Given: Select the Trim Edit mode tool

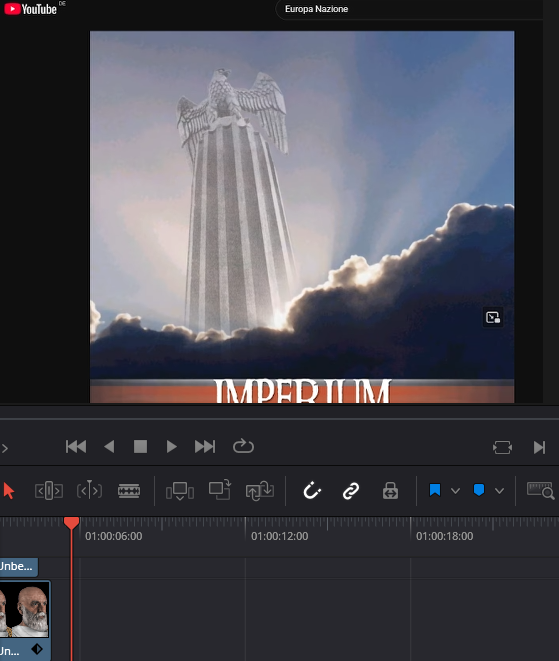Looking at the screenshot, I should [48, 491].
